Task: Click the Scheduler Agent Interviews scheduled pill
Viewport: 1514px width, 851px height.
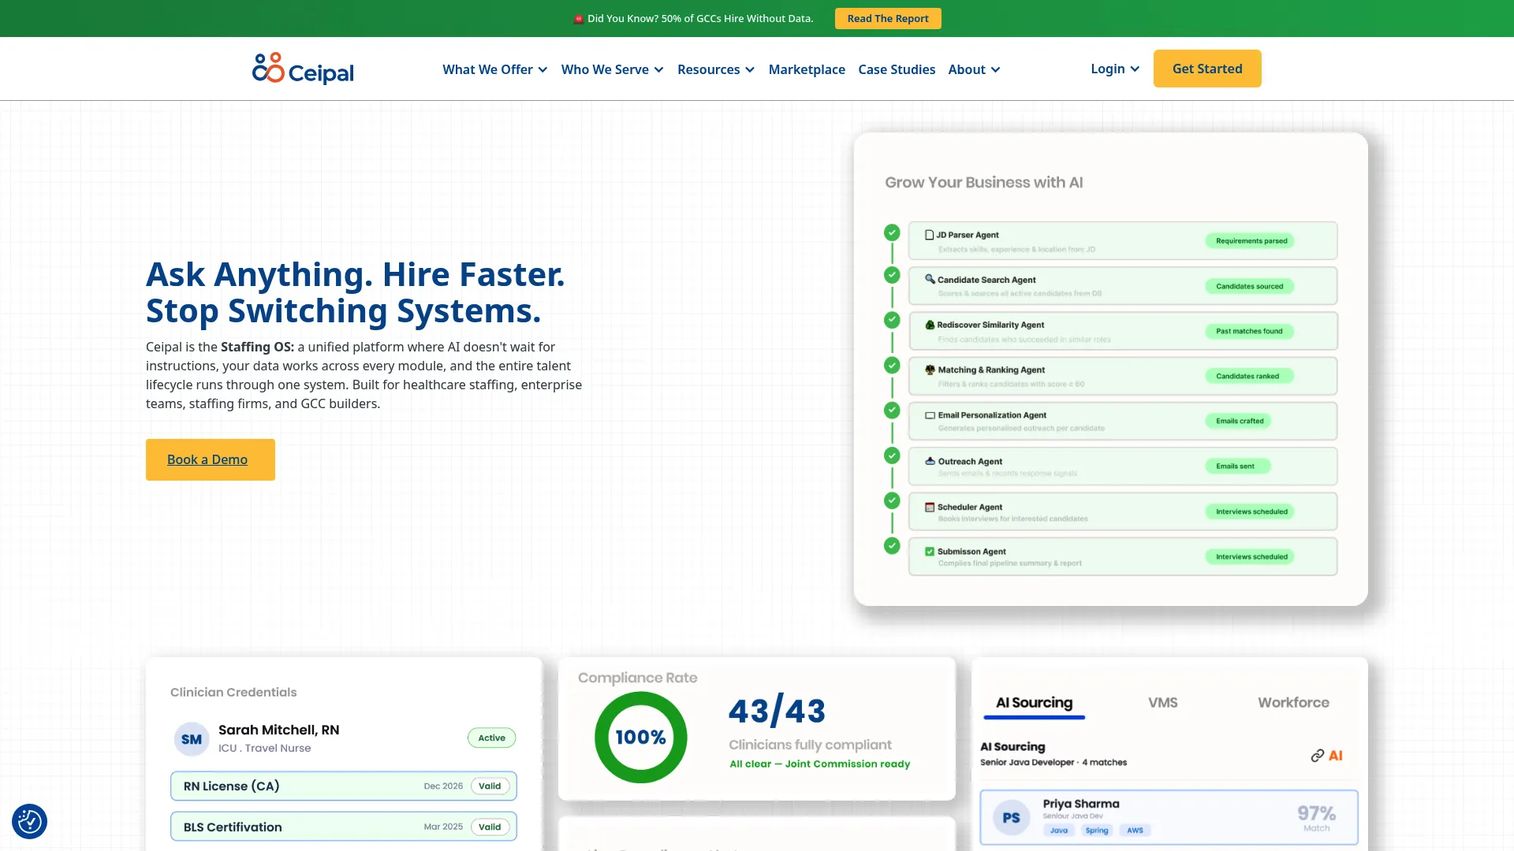Action: click(1251, 511)
